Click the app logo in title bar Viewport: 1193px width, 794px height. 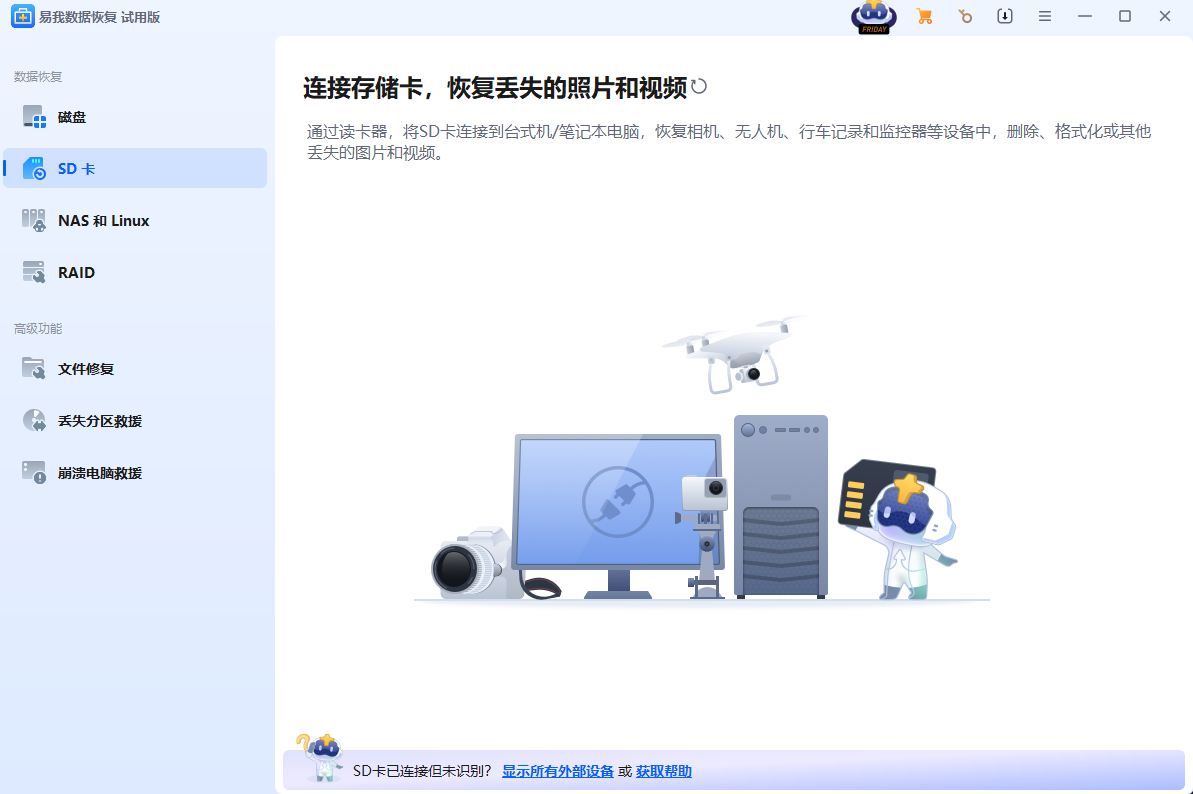coord(22,16)
